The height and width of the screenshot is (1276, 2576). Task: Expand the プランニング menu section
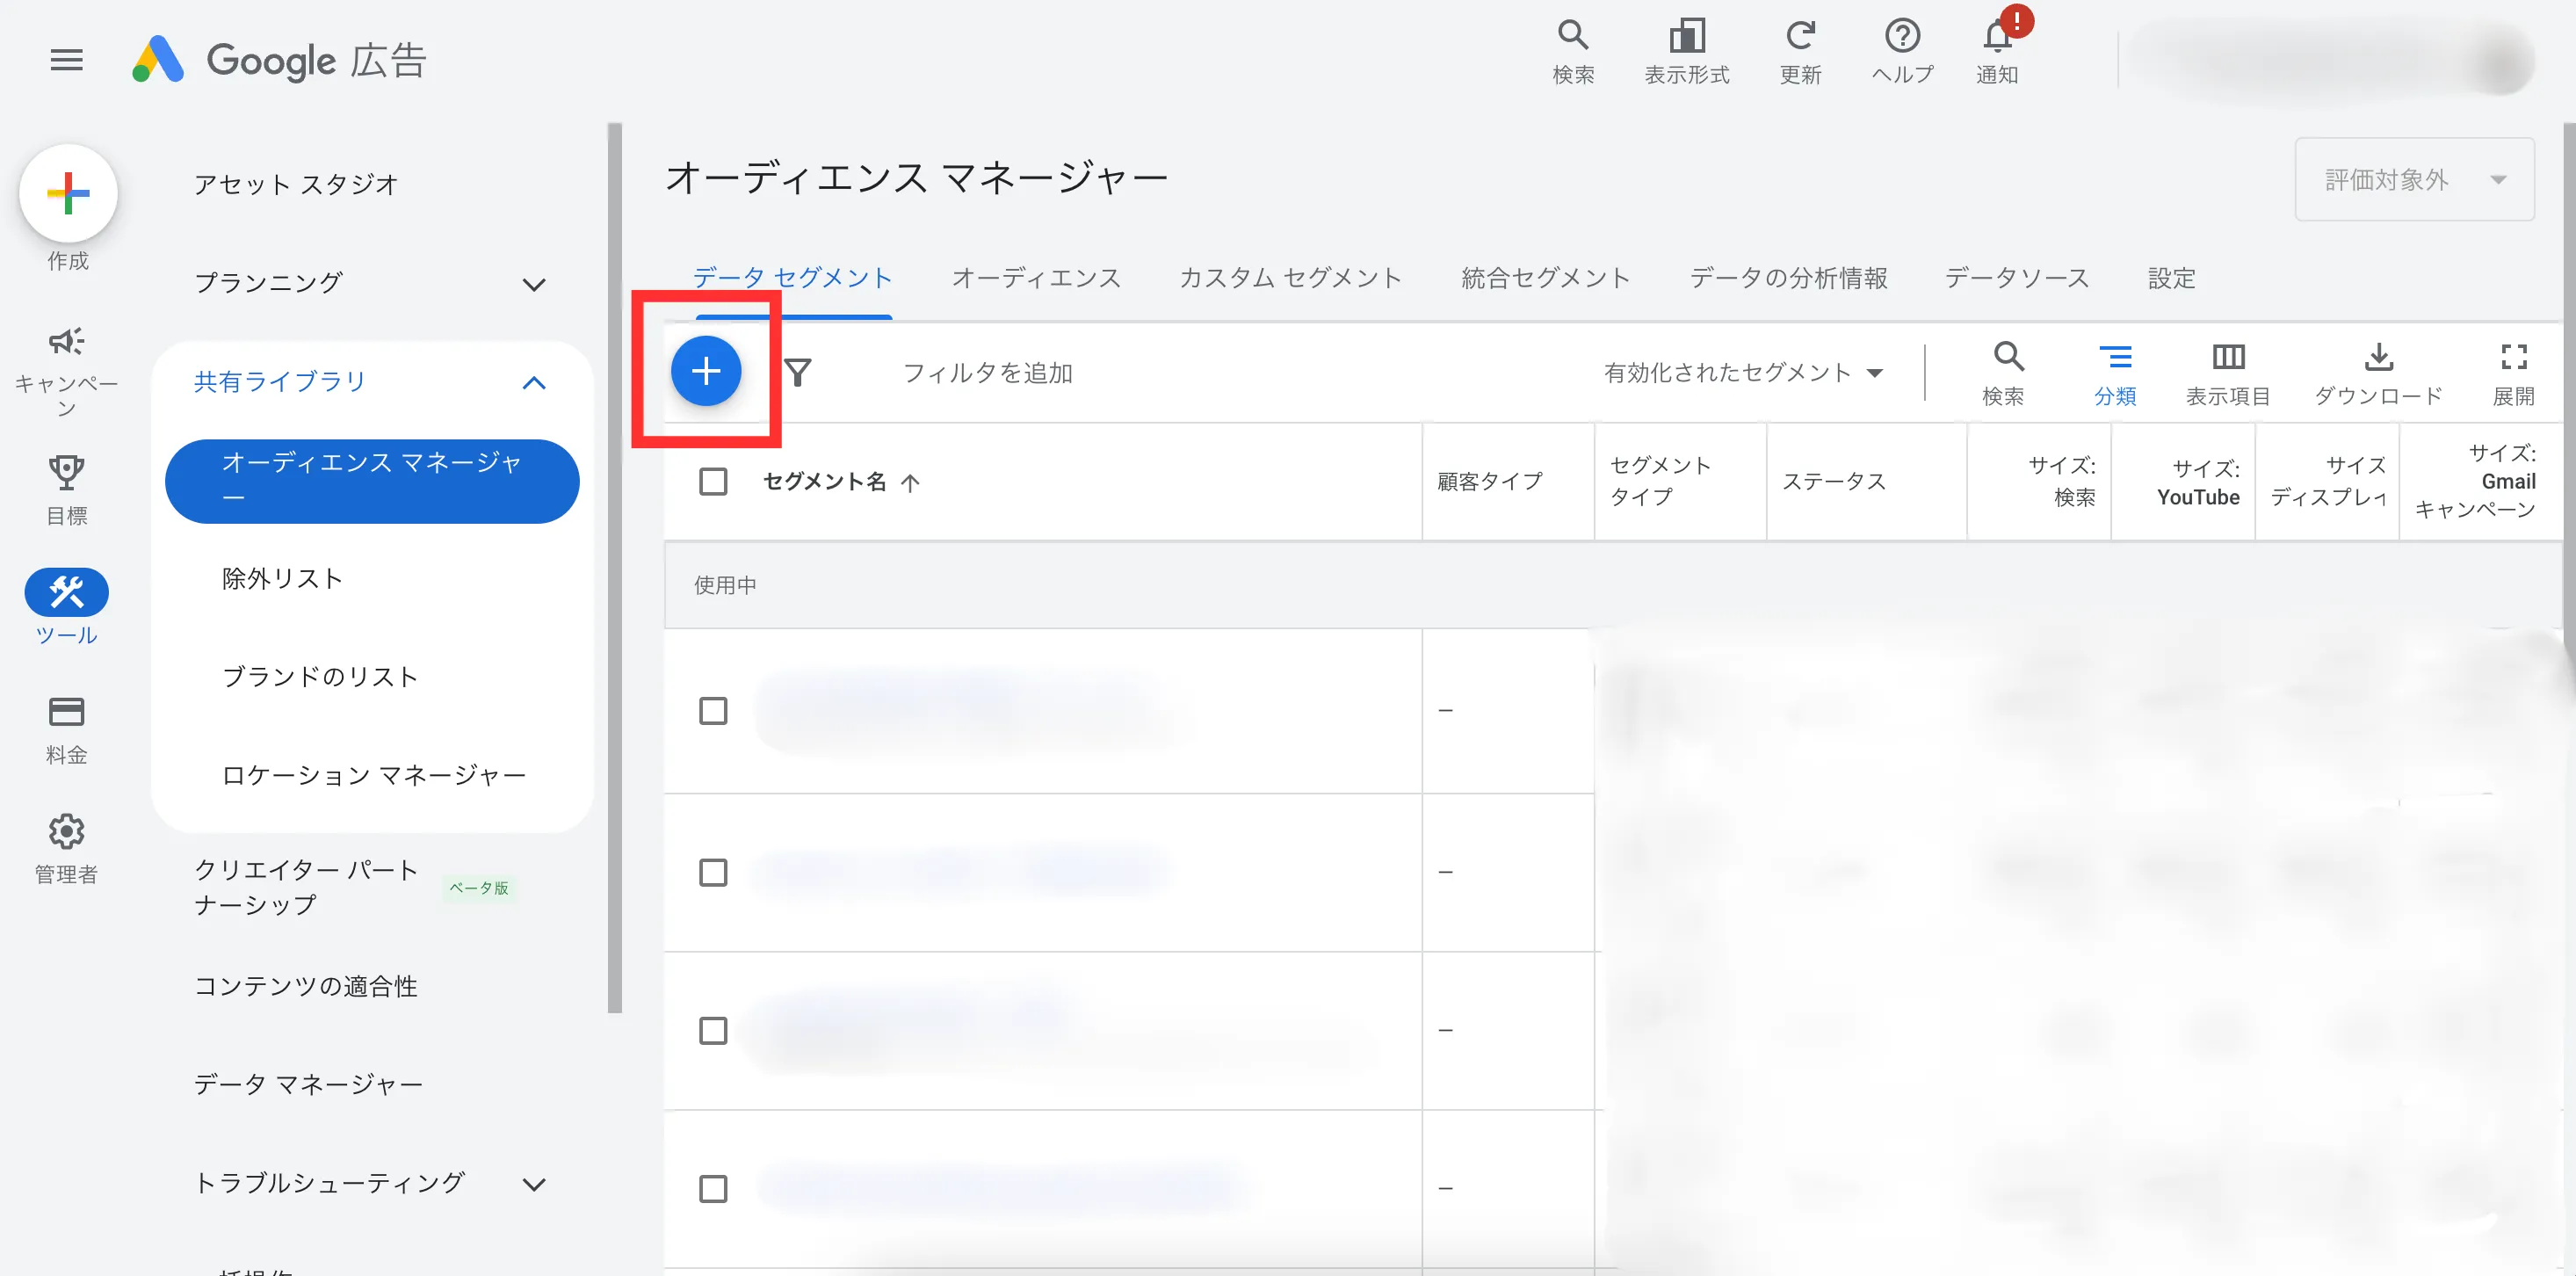click(534, 284)
